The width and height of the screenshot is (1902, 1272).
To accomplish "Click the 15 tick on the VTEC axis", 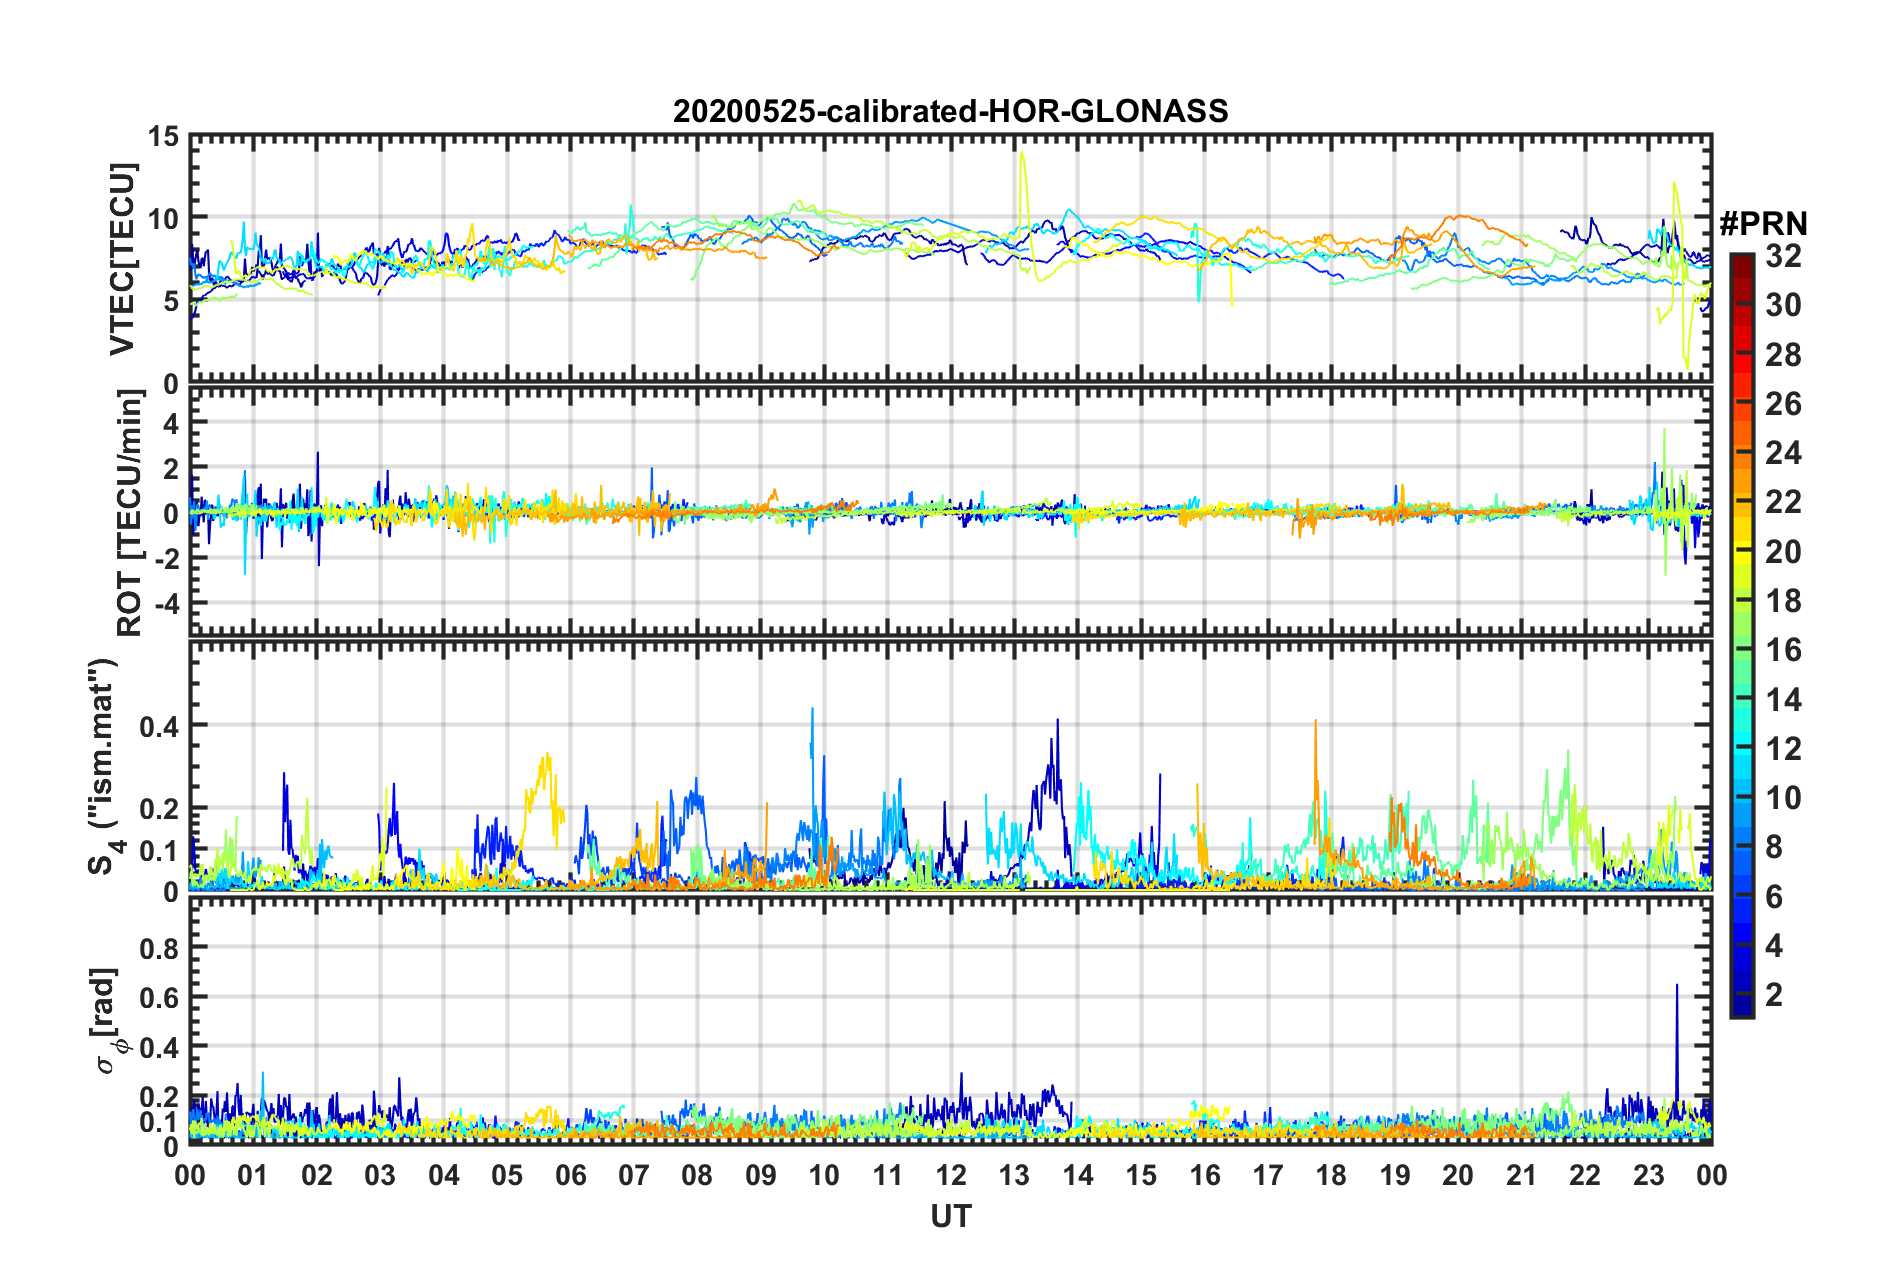I will pos(163,136).
